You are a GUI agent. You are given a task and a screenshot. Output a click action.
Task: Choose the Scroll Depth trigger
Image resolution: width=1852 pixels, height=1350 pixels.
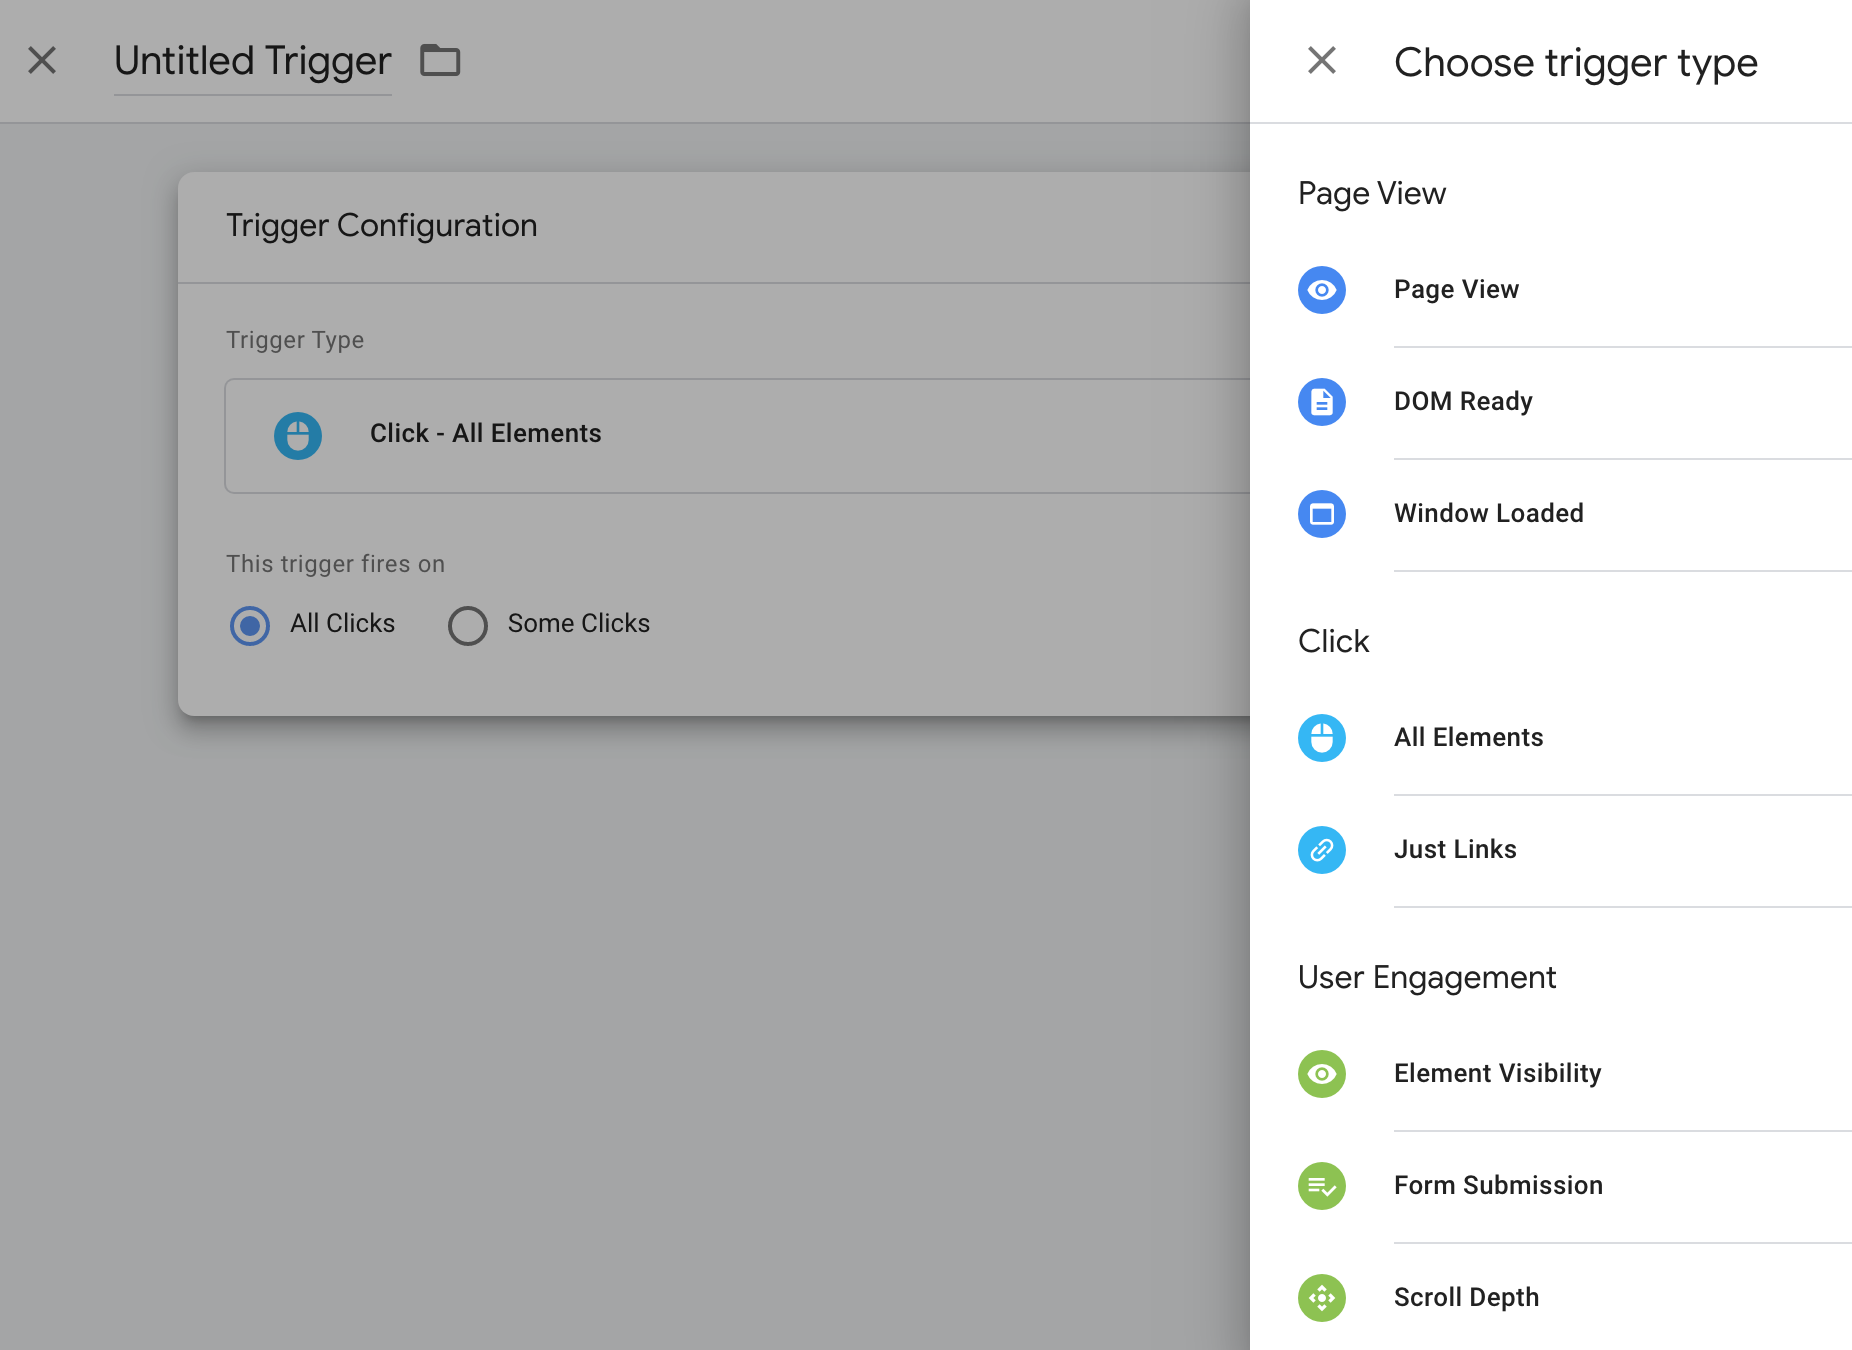coord(1551,1298)
